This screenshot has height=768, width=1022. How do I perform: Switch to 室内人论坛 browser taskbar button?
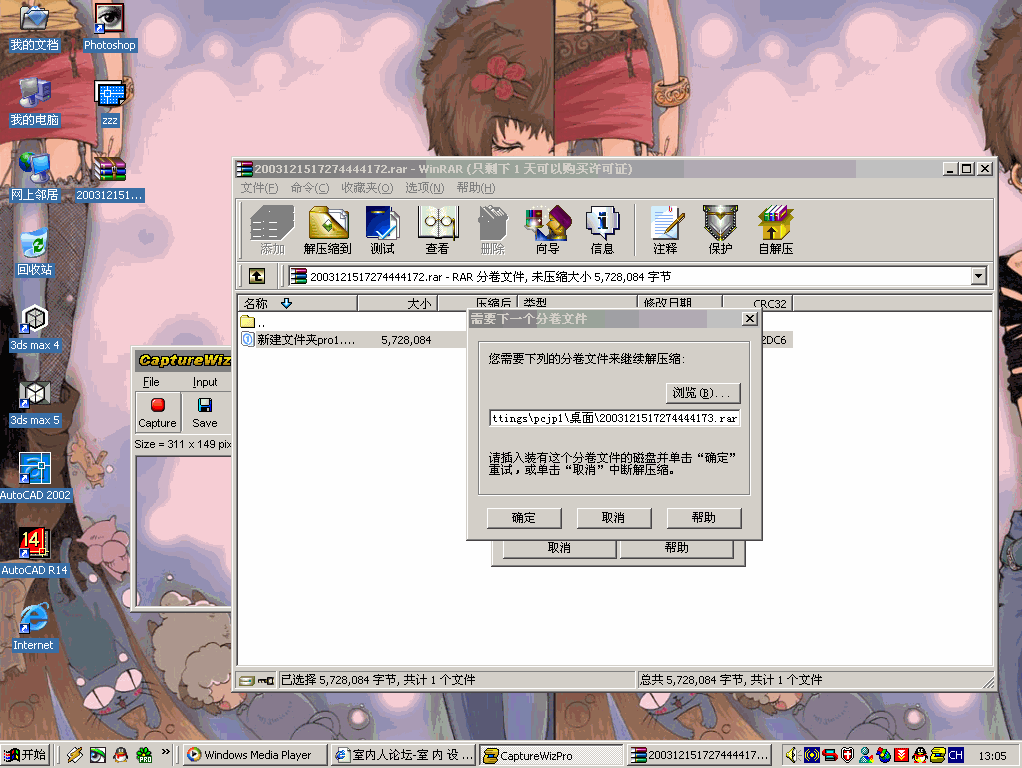click(x=403, y=755)
